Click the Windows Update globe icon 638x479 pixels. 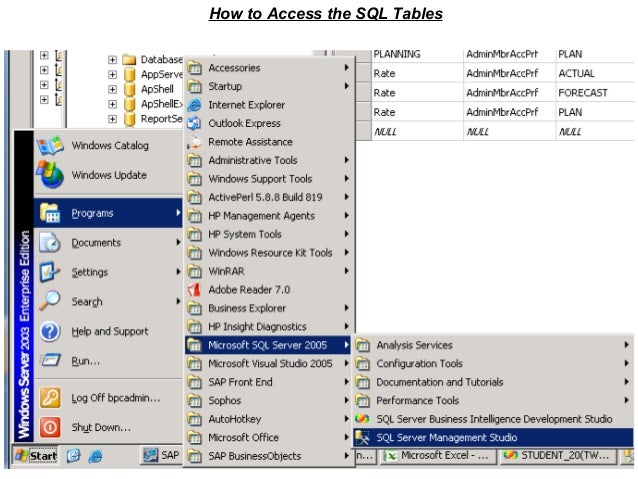[50, 174]
